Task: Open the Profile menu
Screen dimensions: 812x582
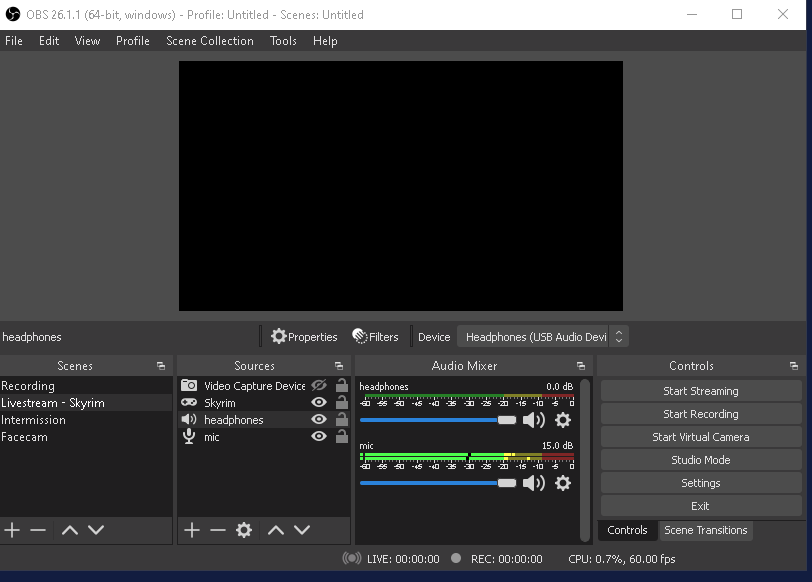Action: [133, 41]
